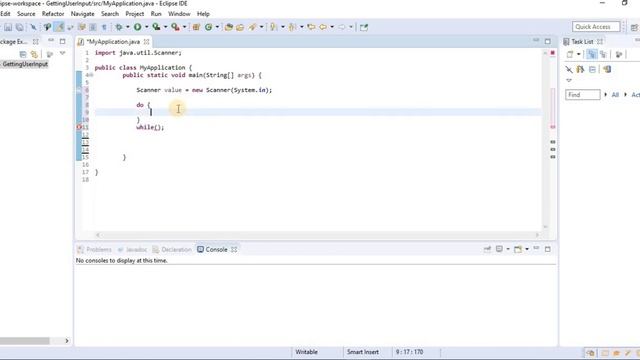Toggle Categorized presentation in Task List
This screenshot has width=640, height=360.
pos(592,54)
